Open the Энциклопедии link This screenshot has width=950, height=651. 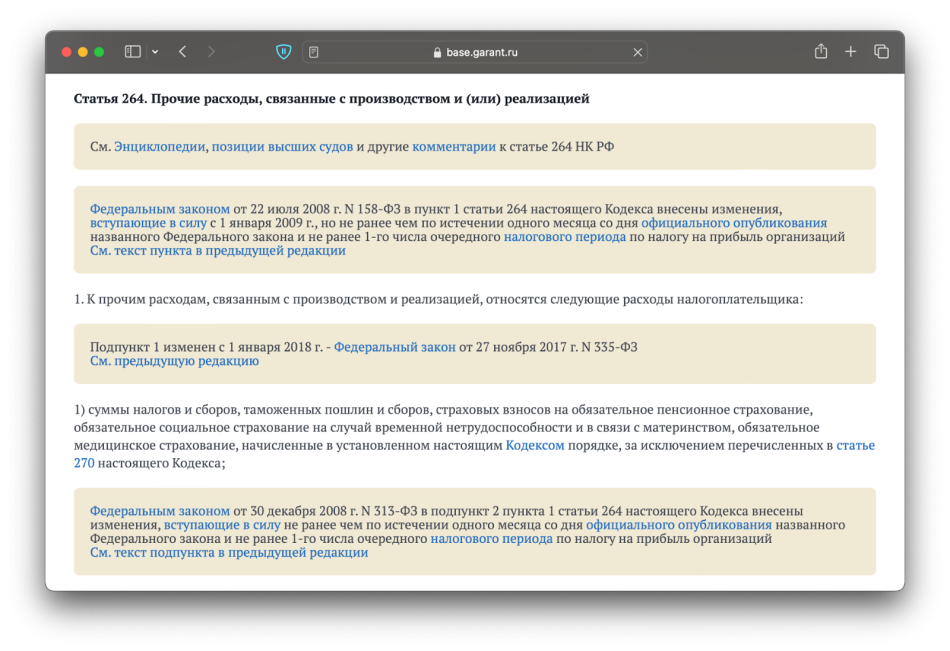point(160,147)
